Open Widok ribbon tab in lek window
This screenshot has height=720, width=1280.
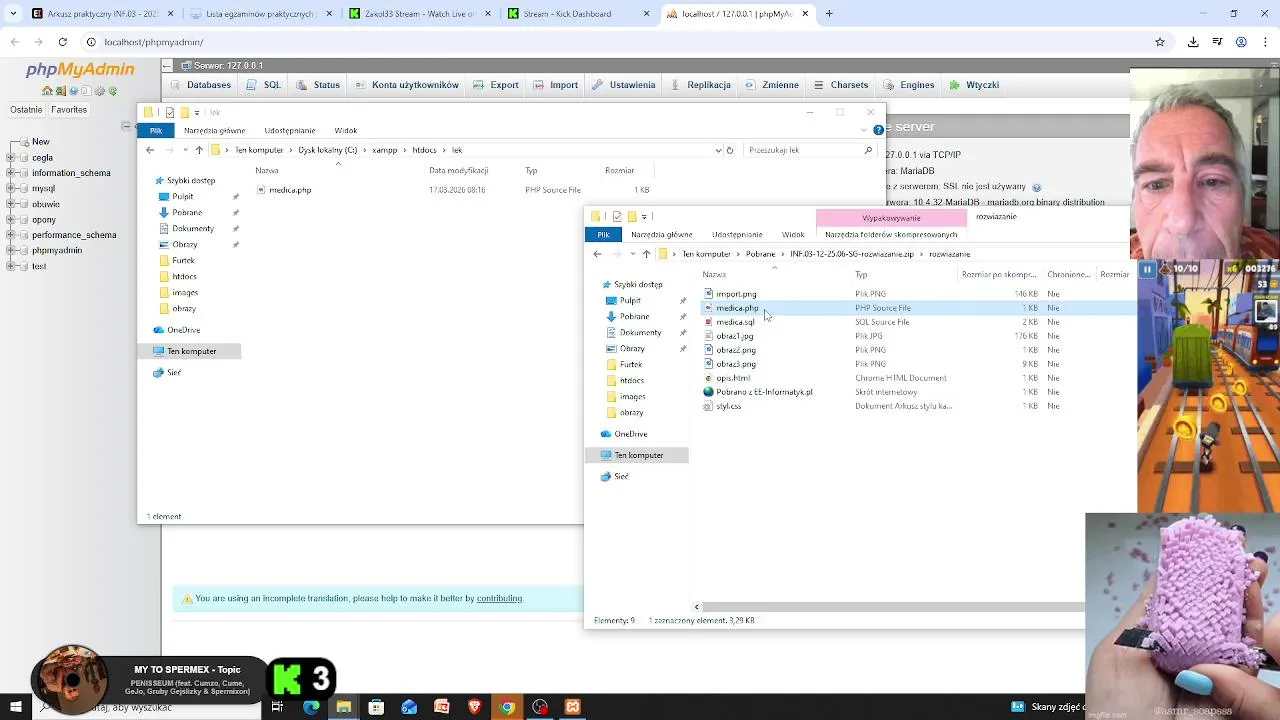345,131
